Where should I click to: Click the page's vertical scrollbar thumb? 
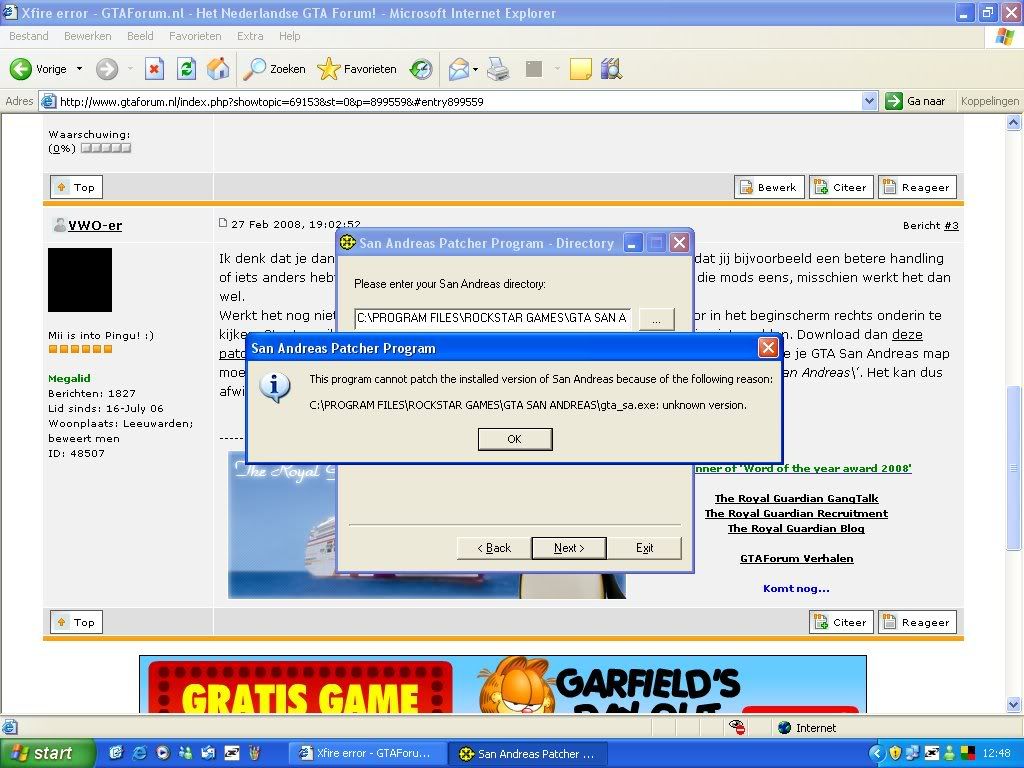(x=1014, y=467)
